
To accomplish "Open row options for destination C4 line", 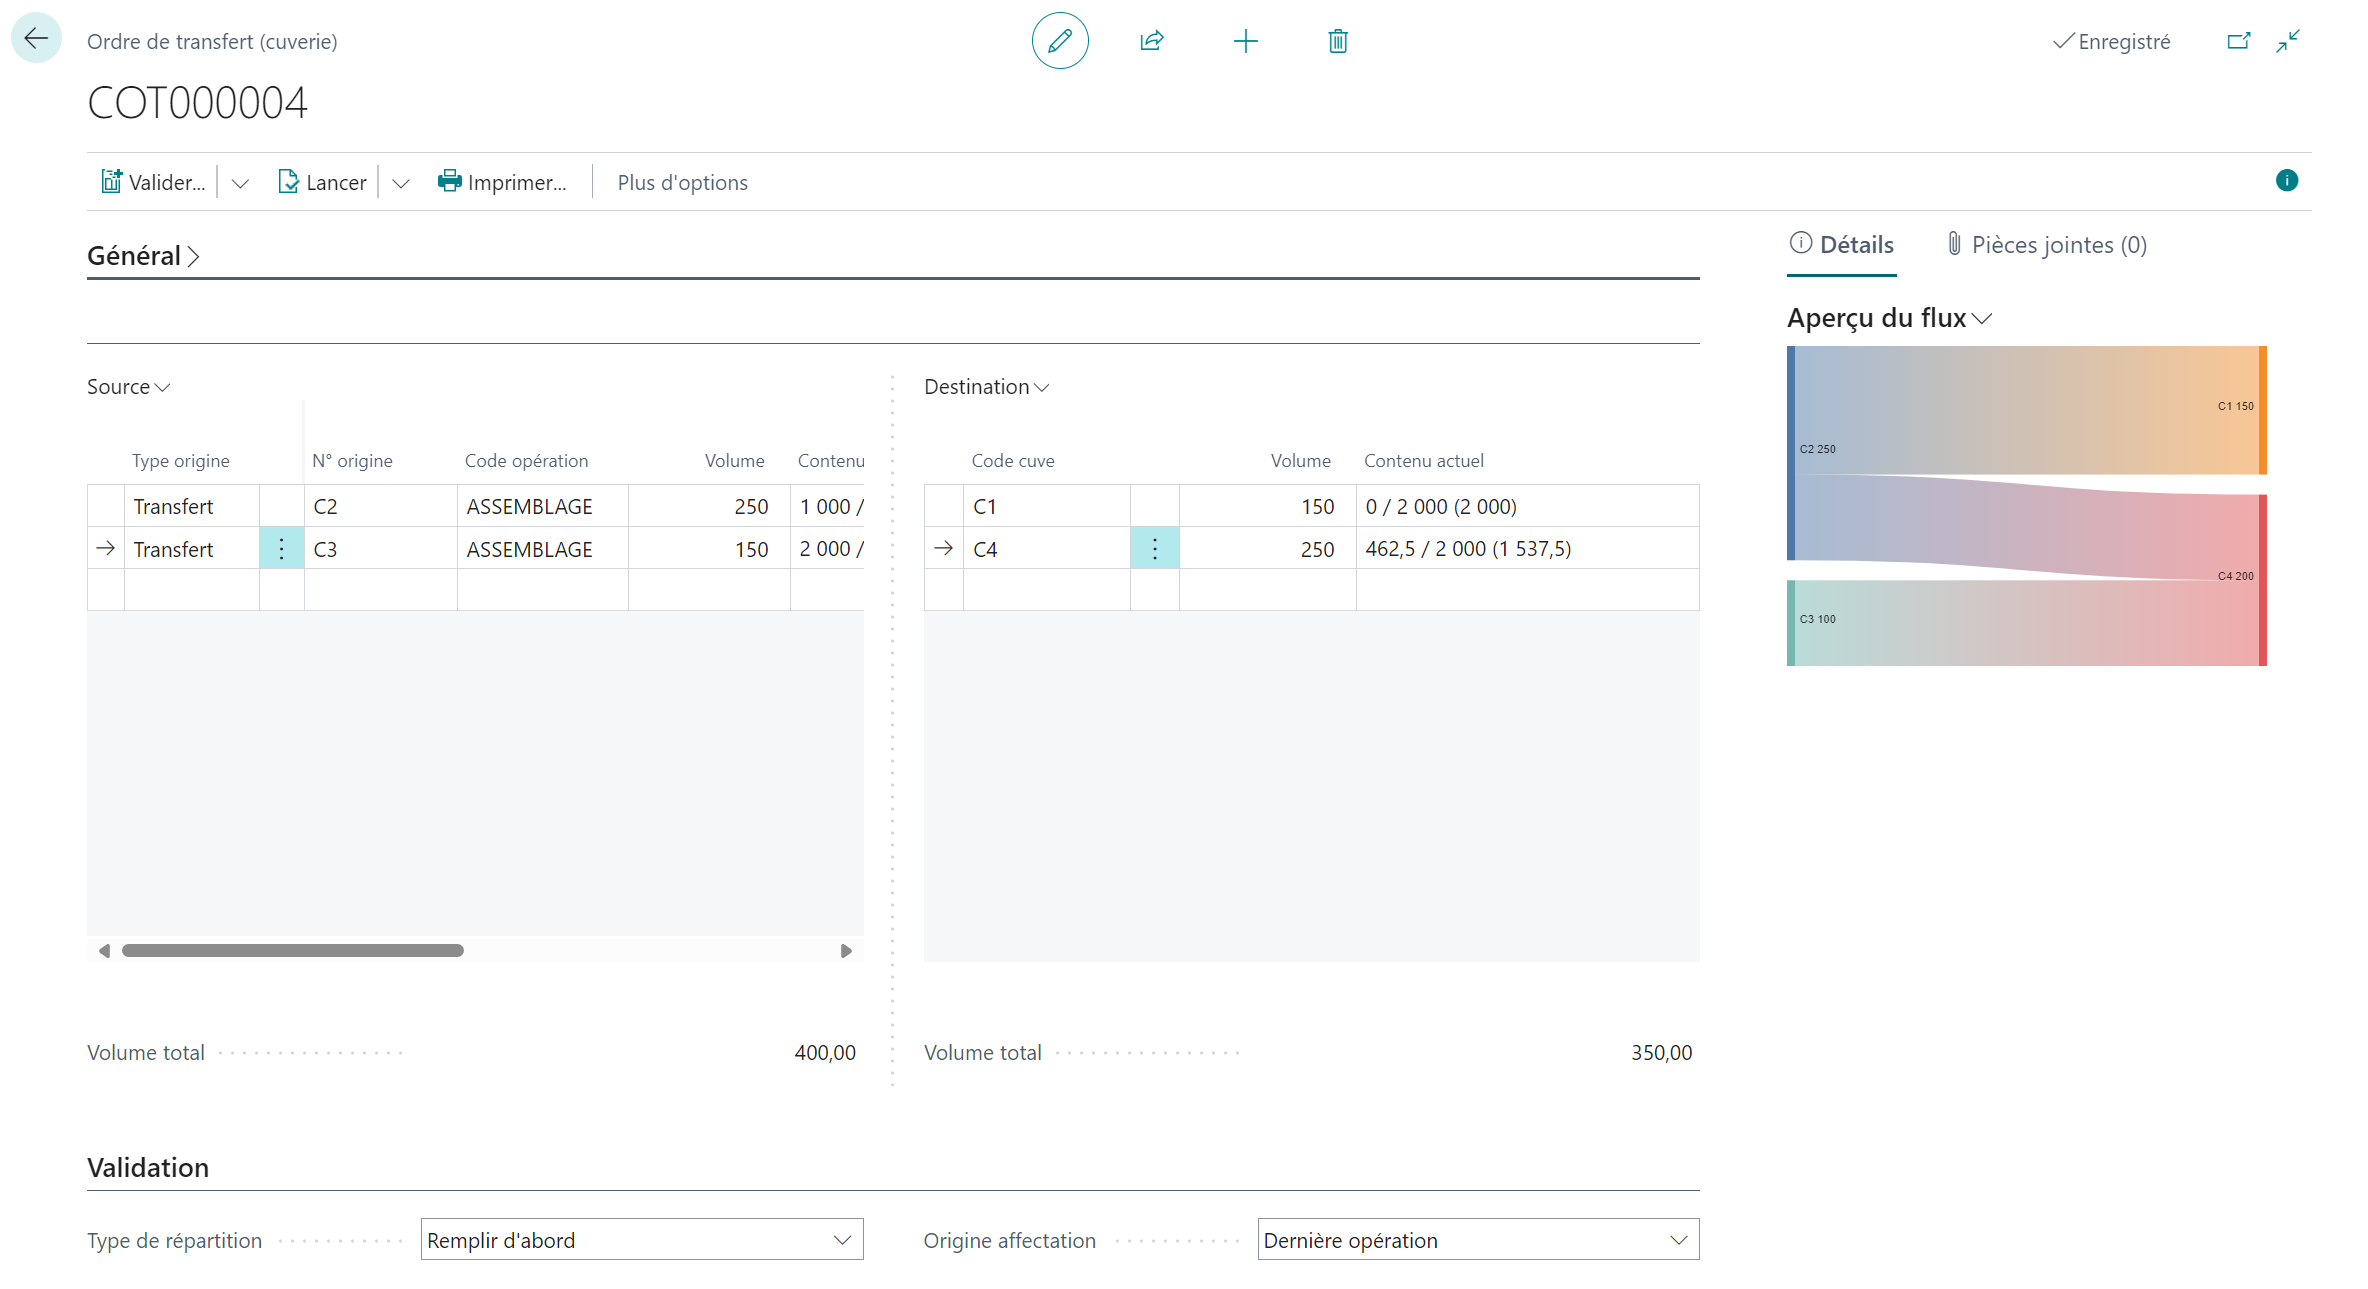I will coord(1154,548).
